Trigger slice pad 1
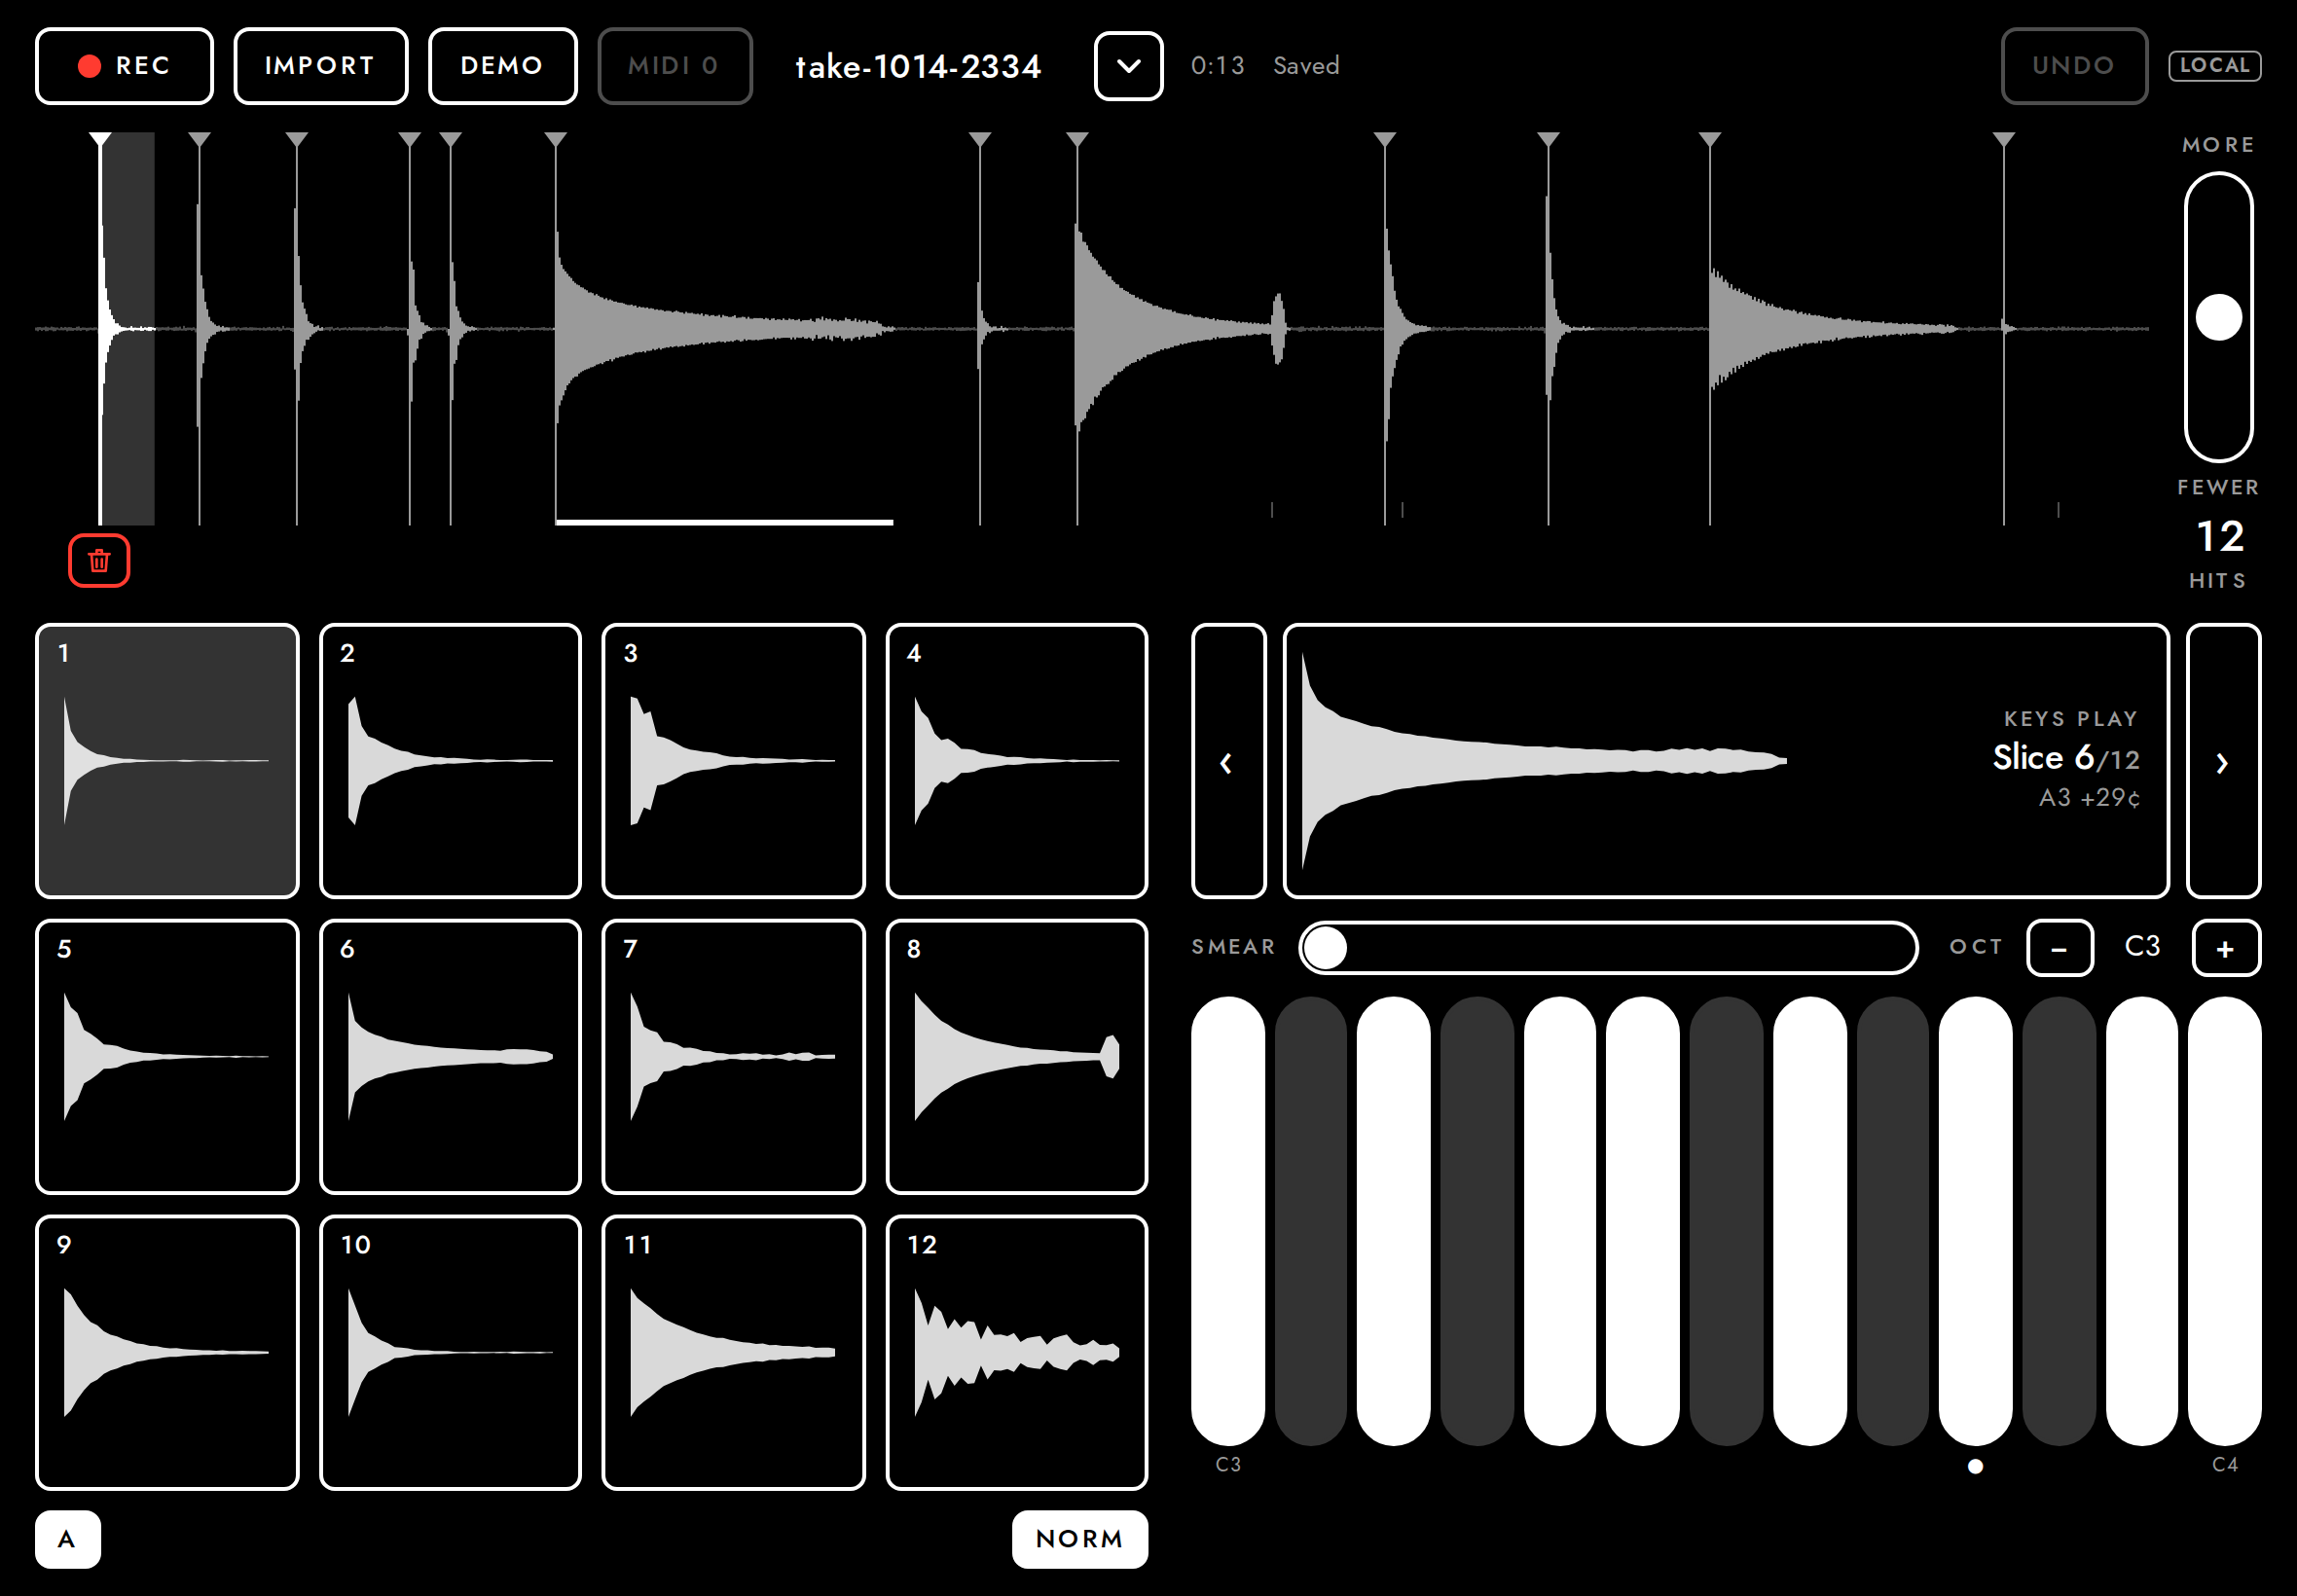 [167, 761]
